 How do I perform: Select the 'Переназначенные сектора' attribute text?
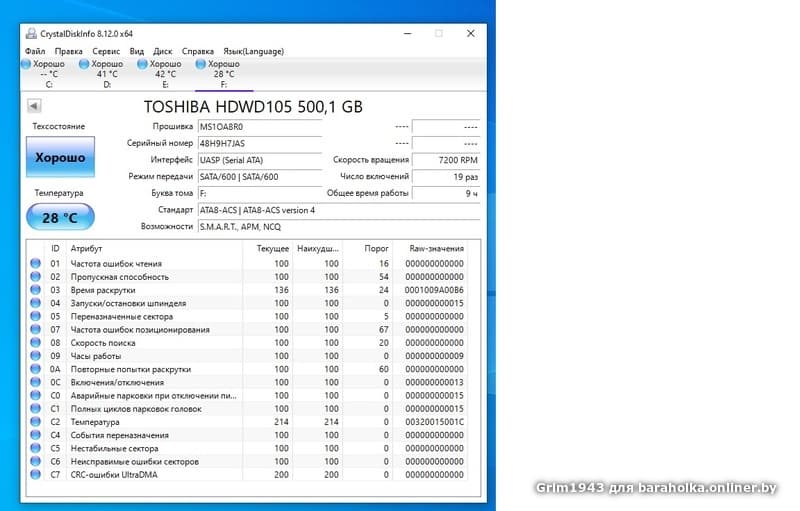121,317
